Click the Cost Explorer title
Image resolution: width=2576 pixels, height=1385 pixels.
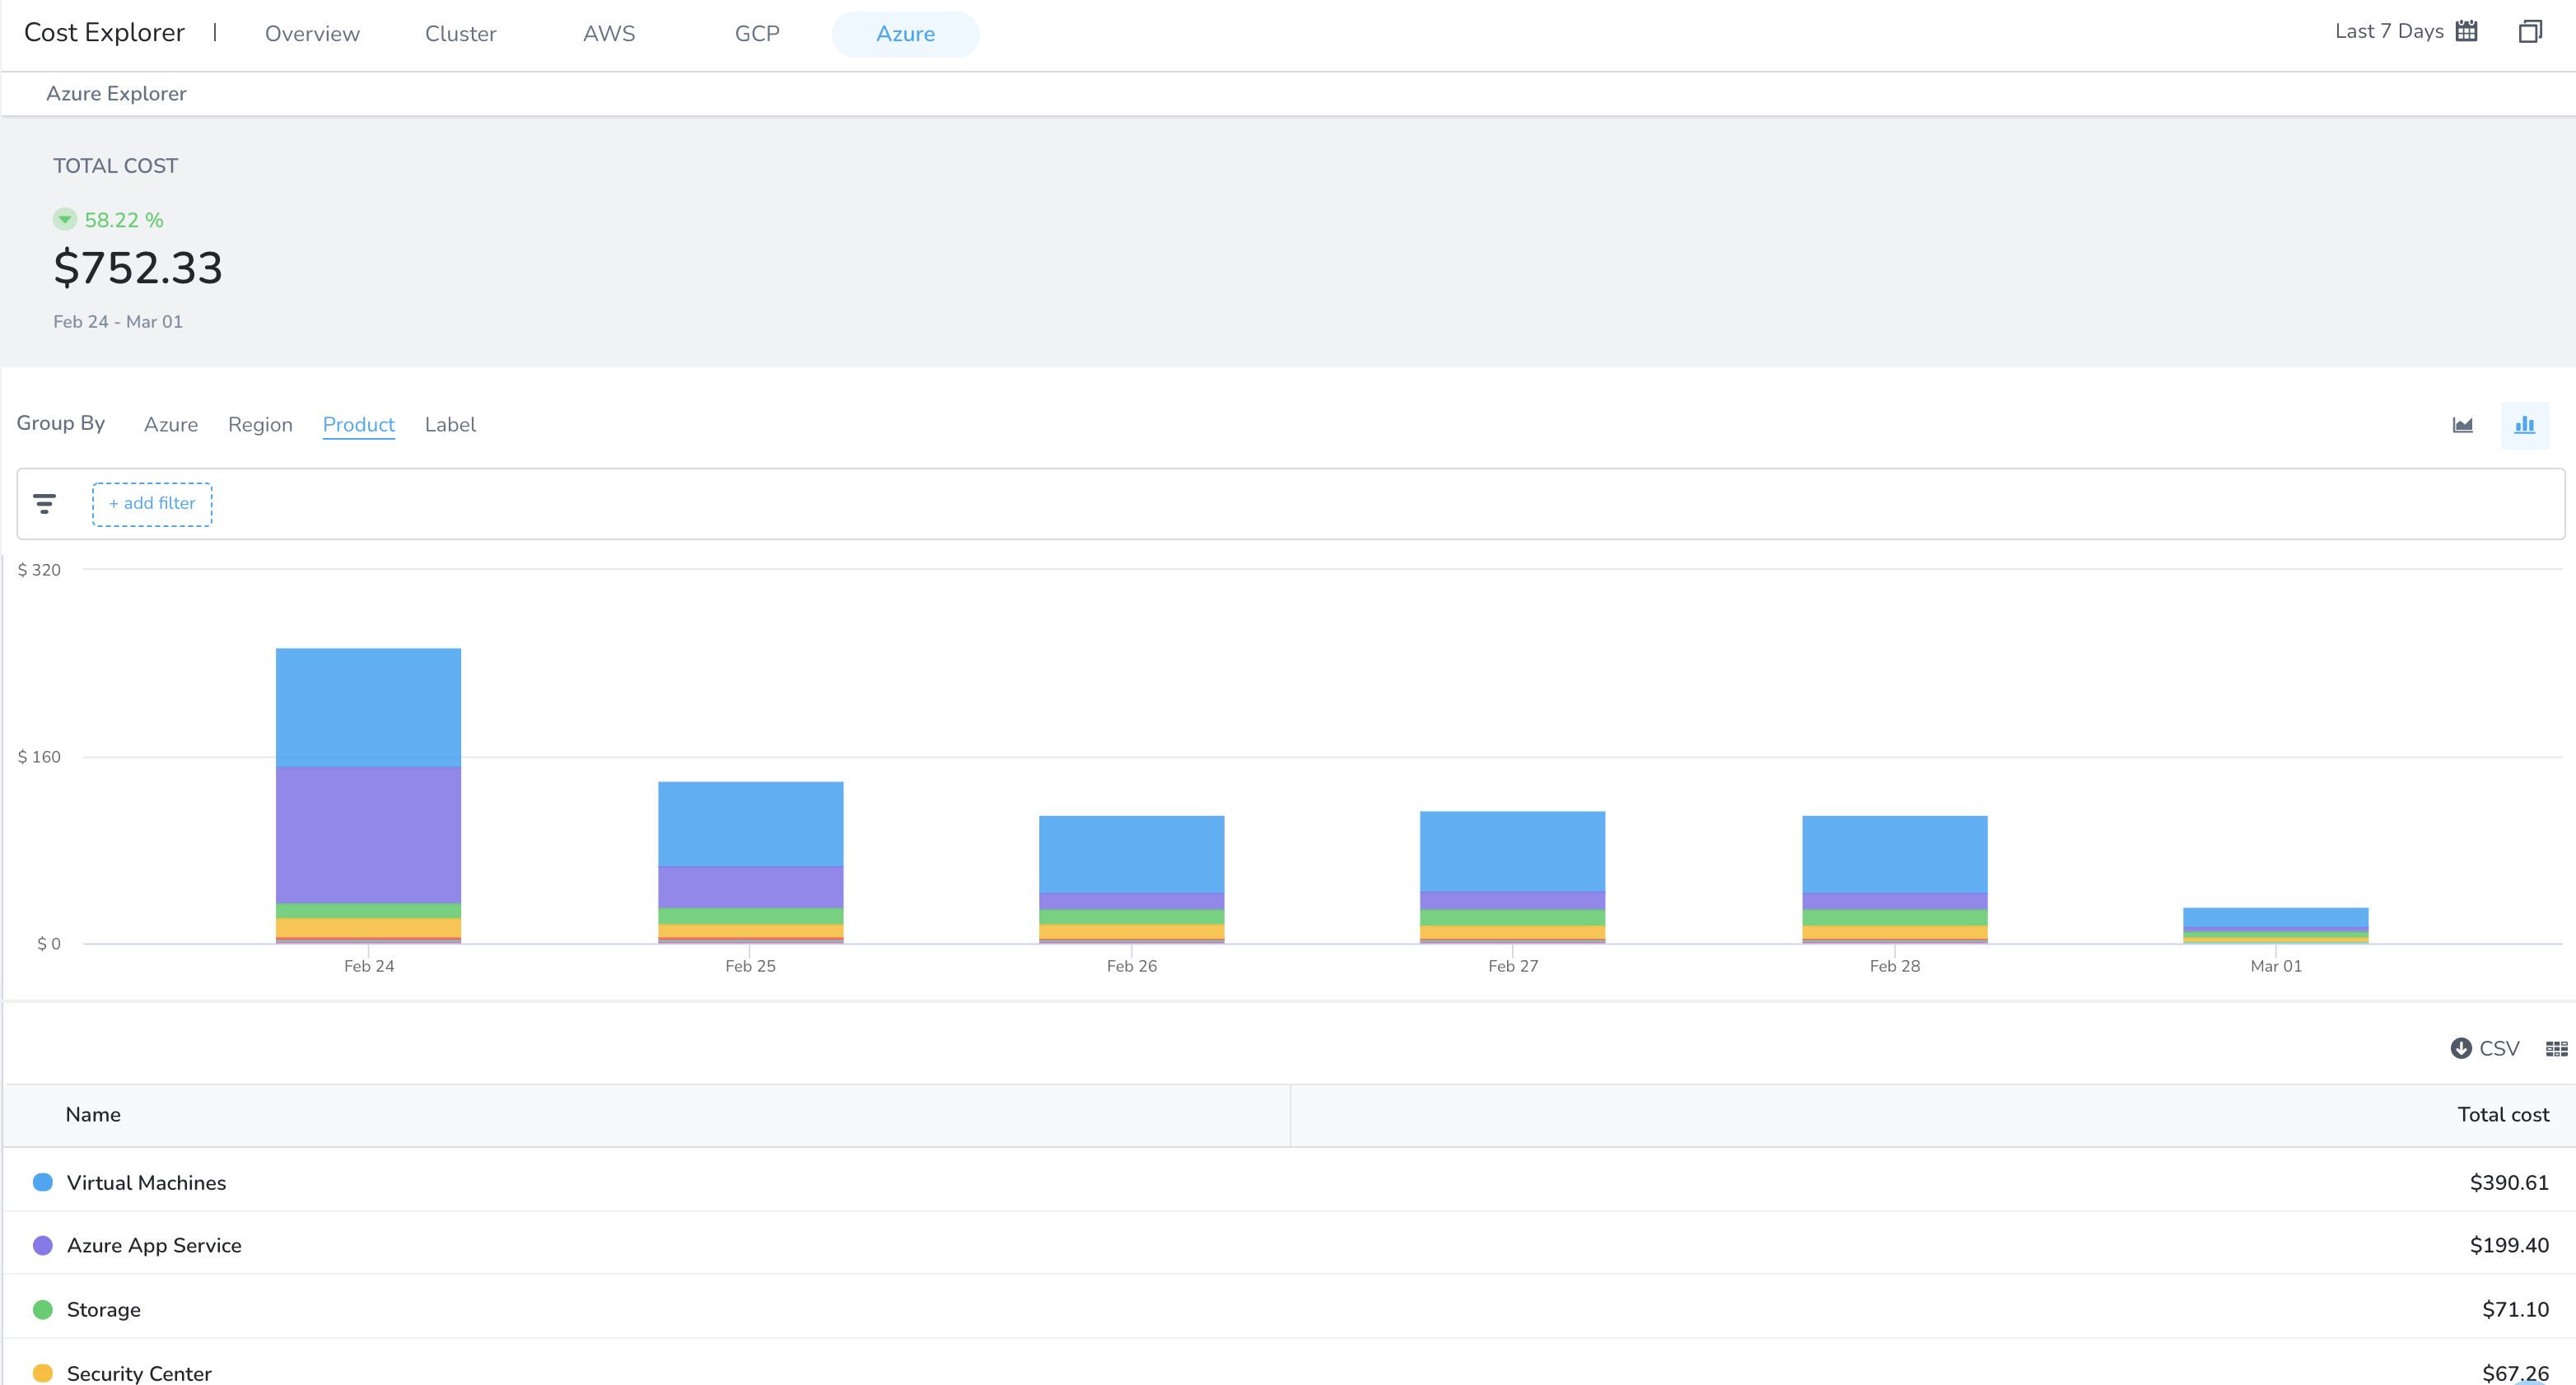click(x=104, y=32)
